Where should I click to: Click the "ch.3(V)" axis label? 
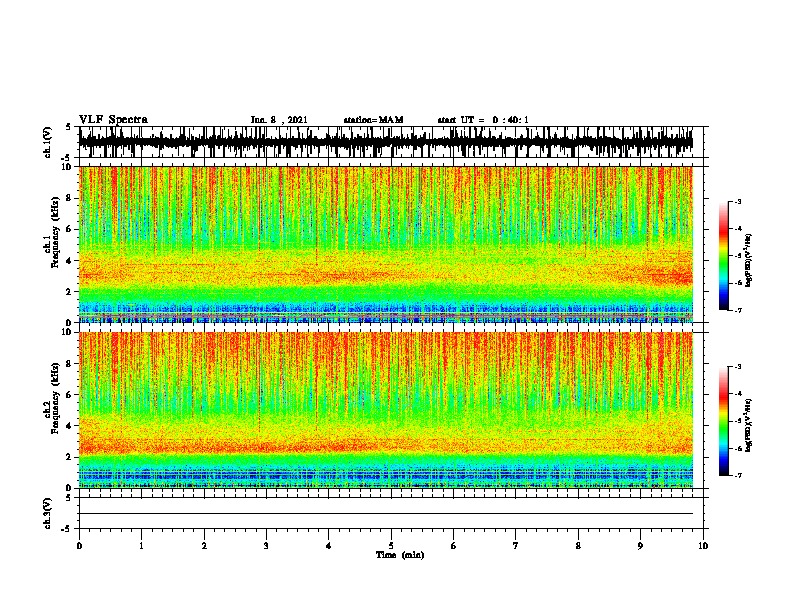tap(48, 513)
